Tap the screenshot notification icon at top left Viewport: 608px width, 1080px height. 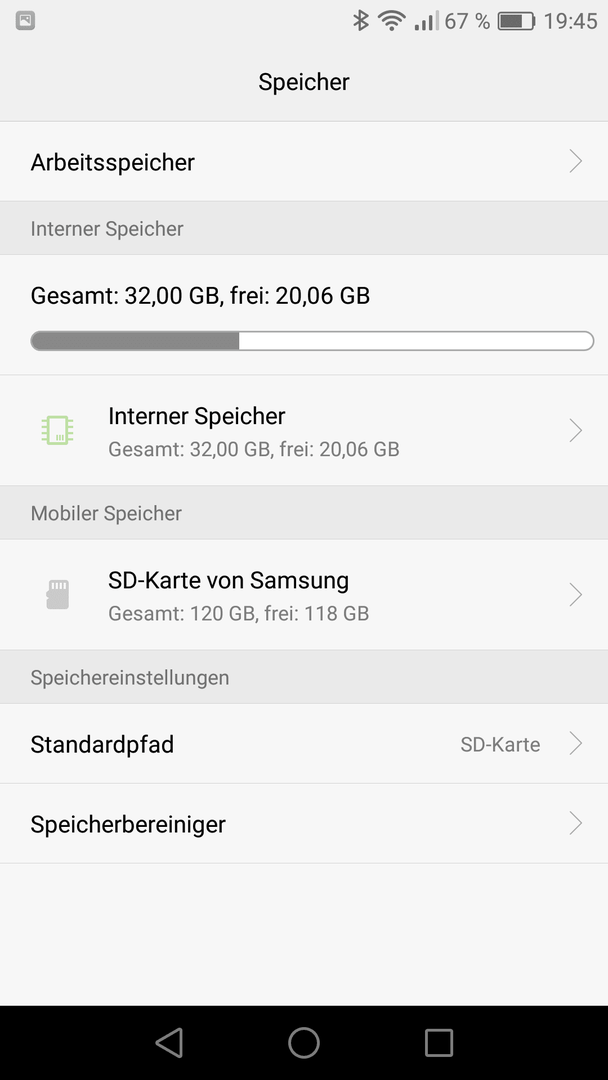tap(25, 21)
